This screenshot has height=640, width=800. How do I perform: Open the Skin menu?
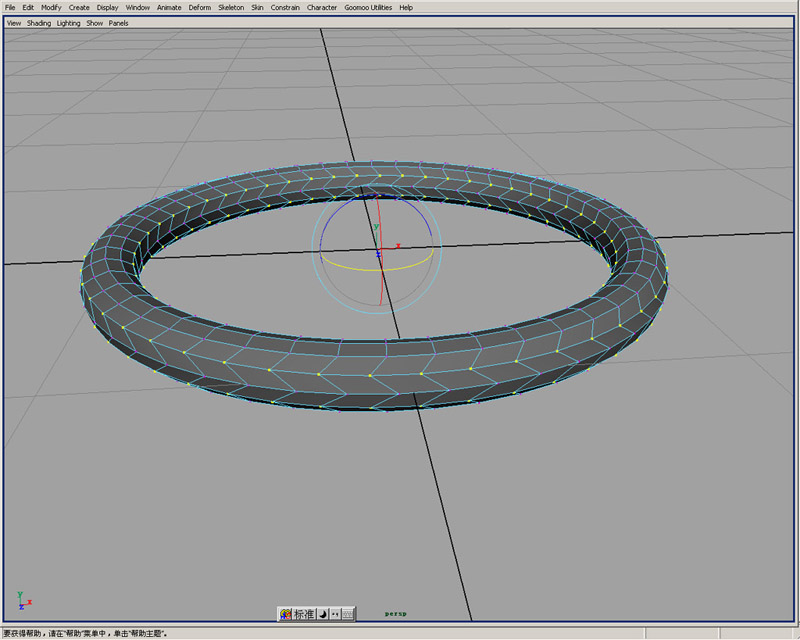pyautogui.click(x=257, y=8)
